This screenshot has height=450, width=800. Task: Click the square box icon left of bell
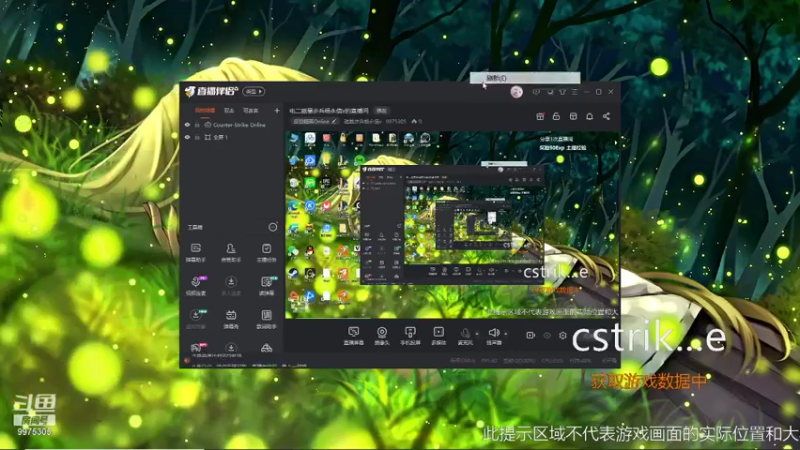coord(573,116)
